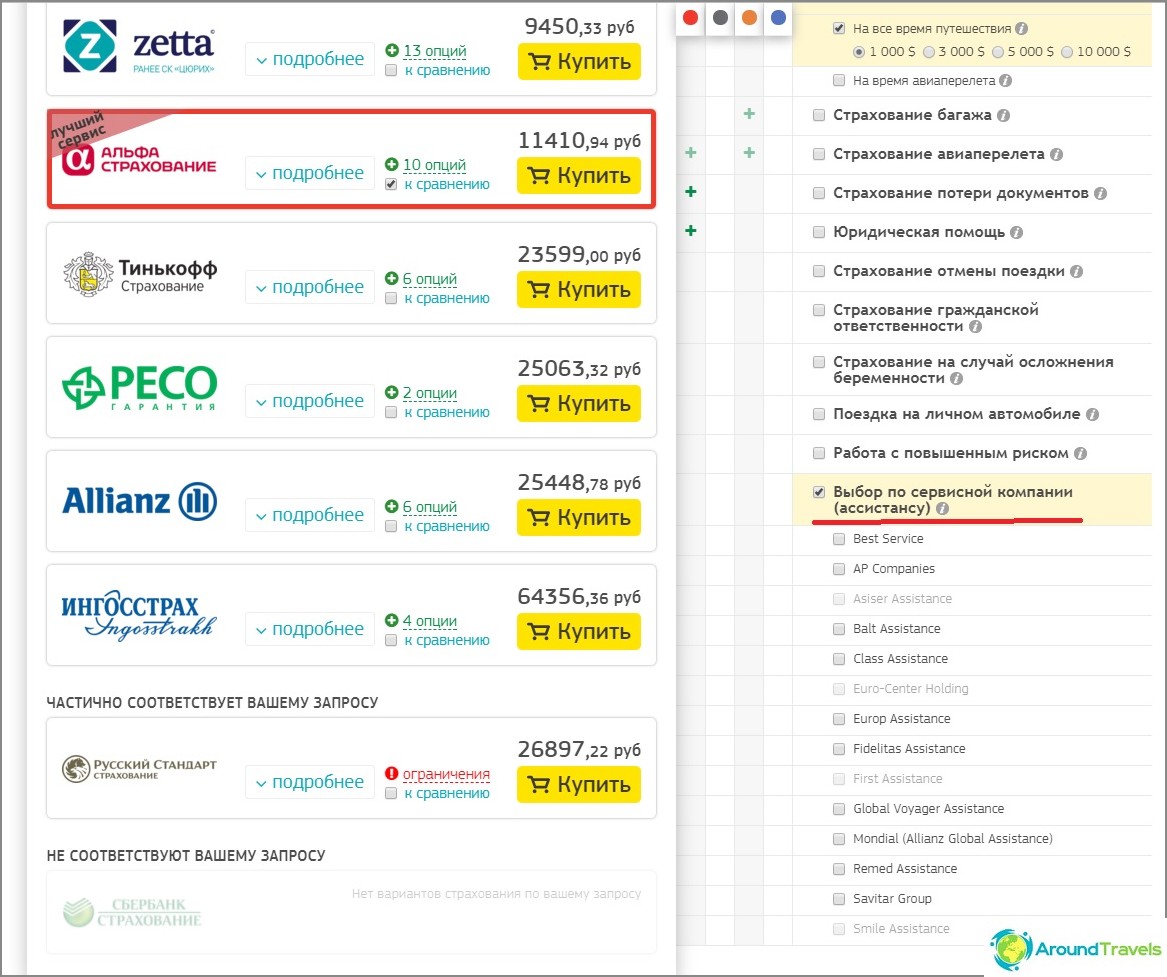The width and height of the screenshot is (1167, 977).
Task: Check the Europ Assistance checkbox
Action: pyautogui.click(x=839, y=719)
